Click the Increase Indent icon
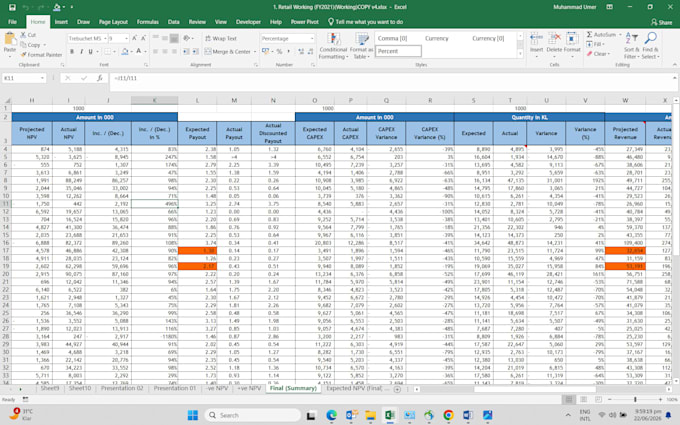680x425 pixels. point(196,51)
